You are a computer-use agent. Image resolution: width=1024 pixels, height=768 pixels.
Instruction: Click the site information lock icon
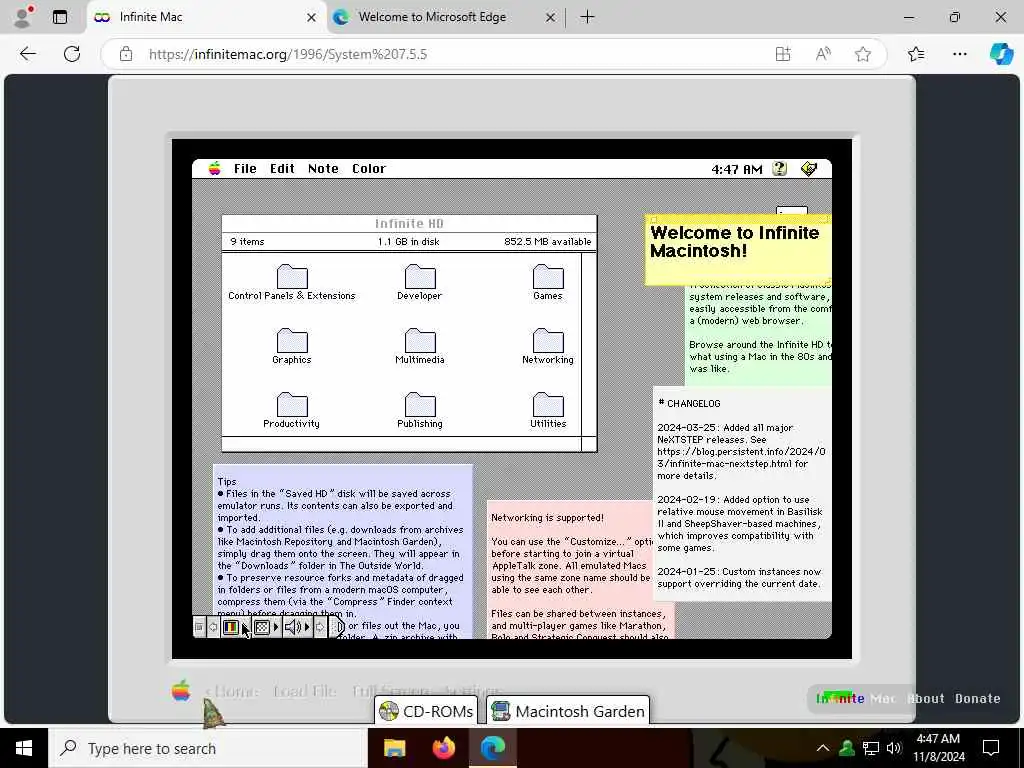click(126, 54)
